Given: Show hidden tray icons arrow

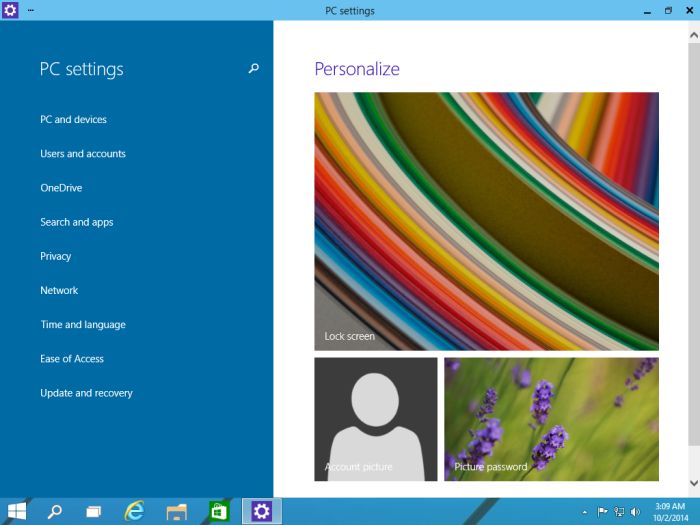Looking at the screenshot, I should (585, 511).
